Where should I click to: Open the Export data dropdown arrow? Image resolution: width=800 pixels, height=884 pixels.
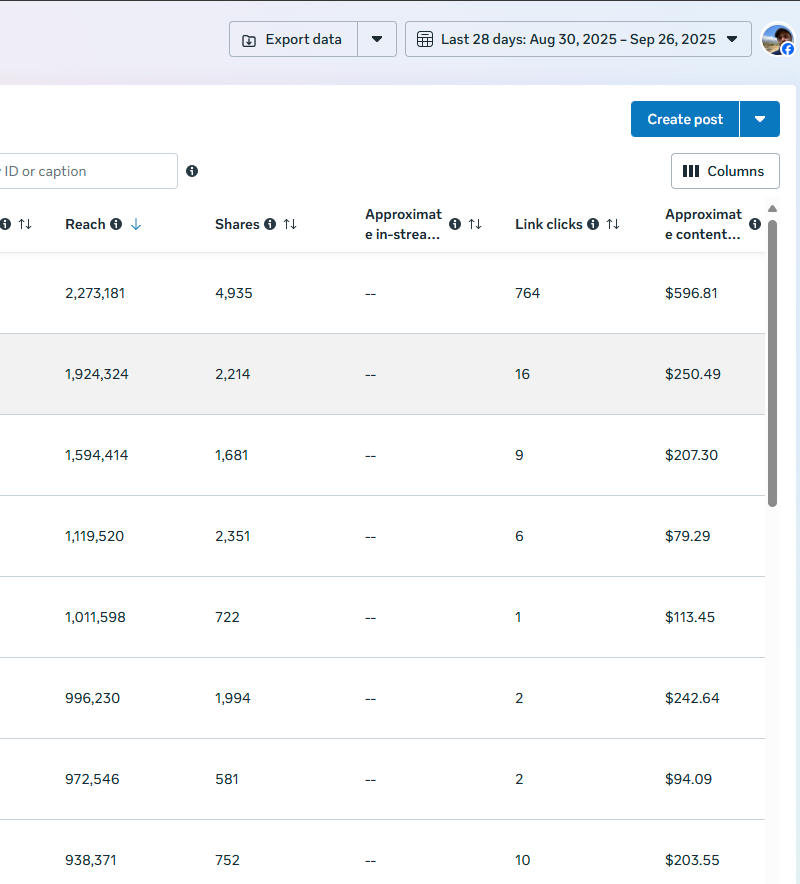tap(377, 39)
